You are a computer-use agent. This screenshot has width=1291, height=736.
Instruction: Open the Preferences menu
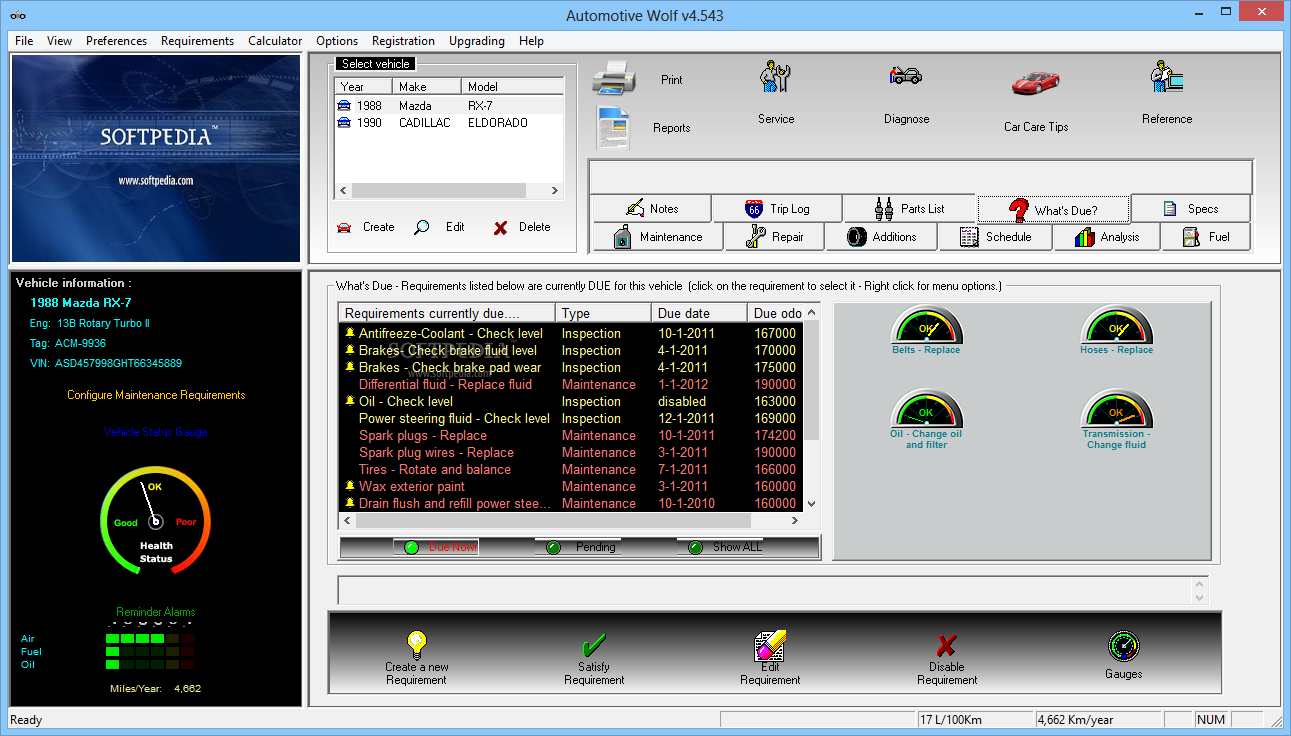[x=116, y=41]
